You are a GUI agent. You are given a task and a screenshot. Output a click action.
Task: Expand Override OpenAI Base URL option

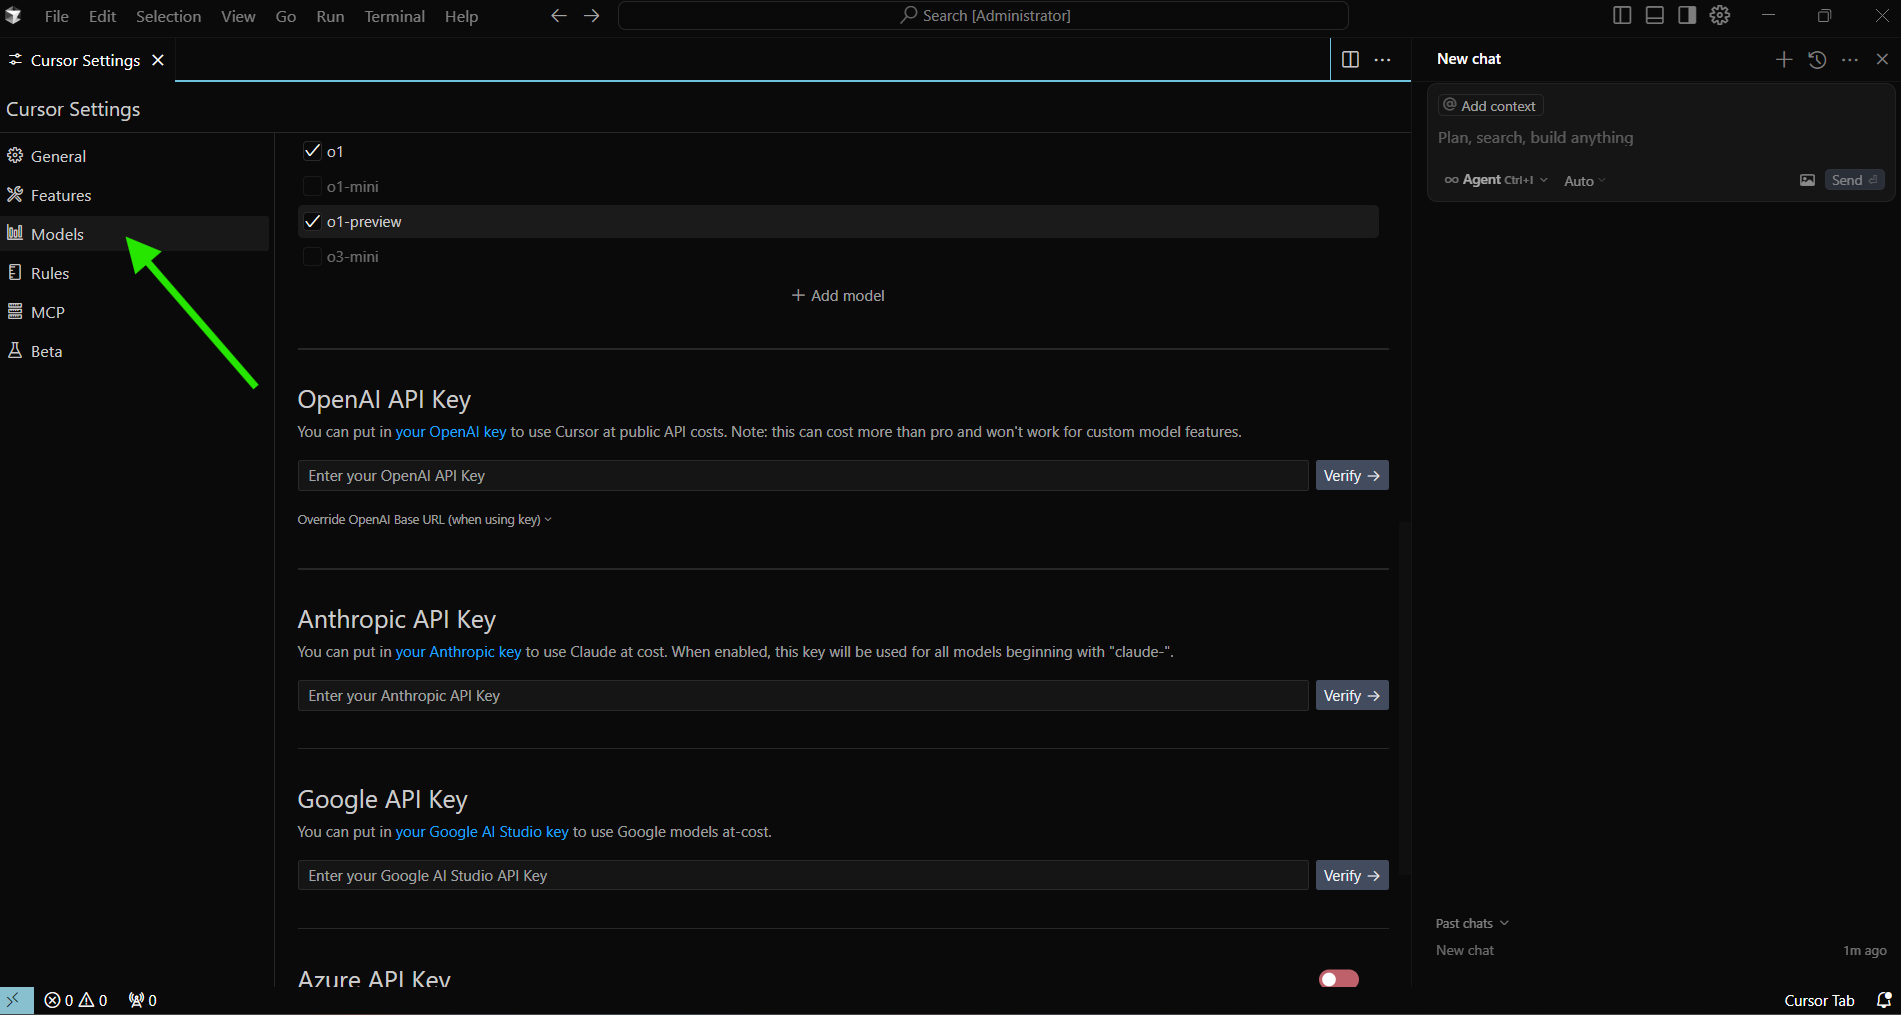(x=424, y=520)
